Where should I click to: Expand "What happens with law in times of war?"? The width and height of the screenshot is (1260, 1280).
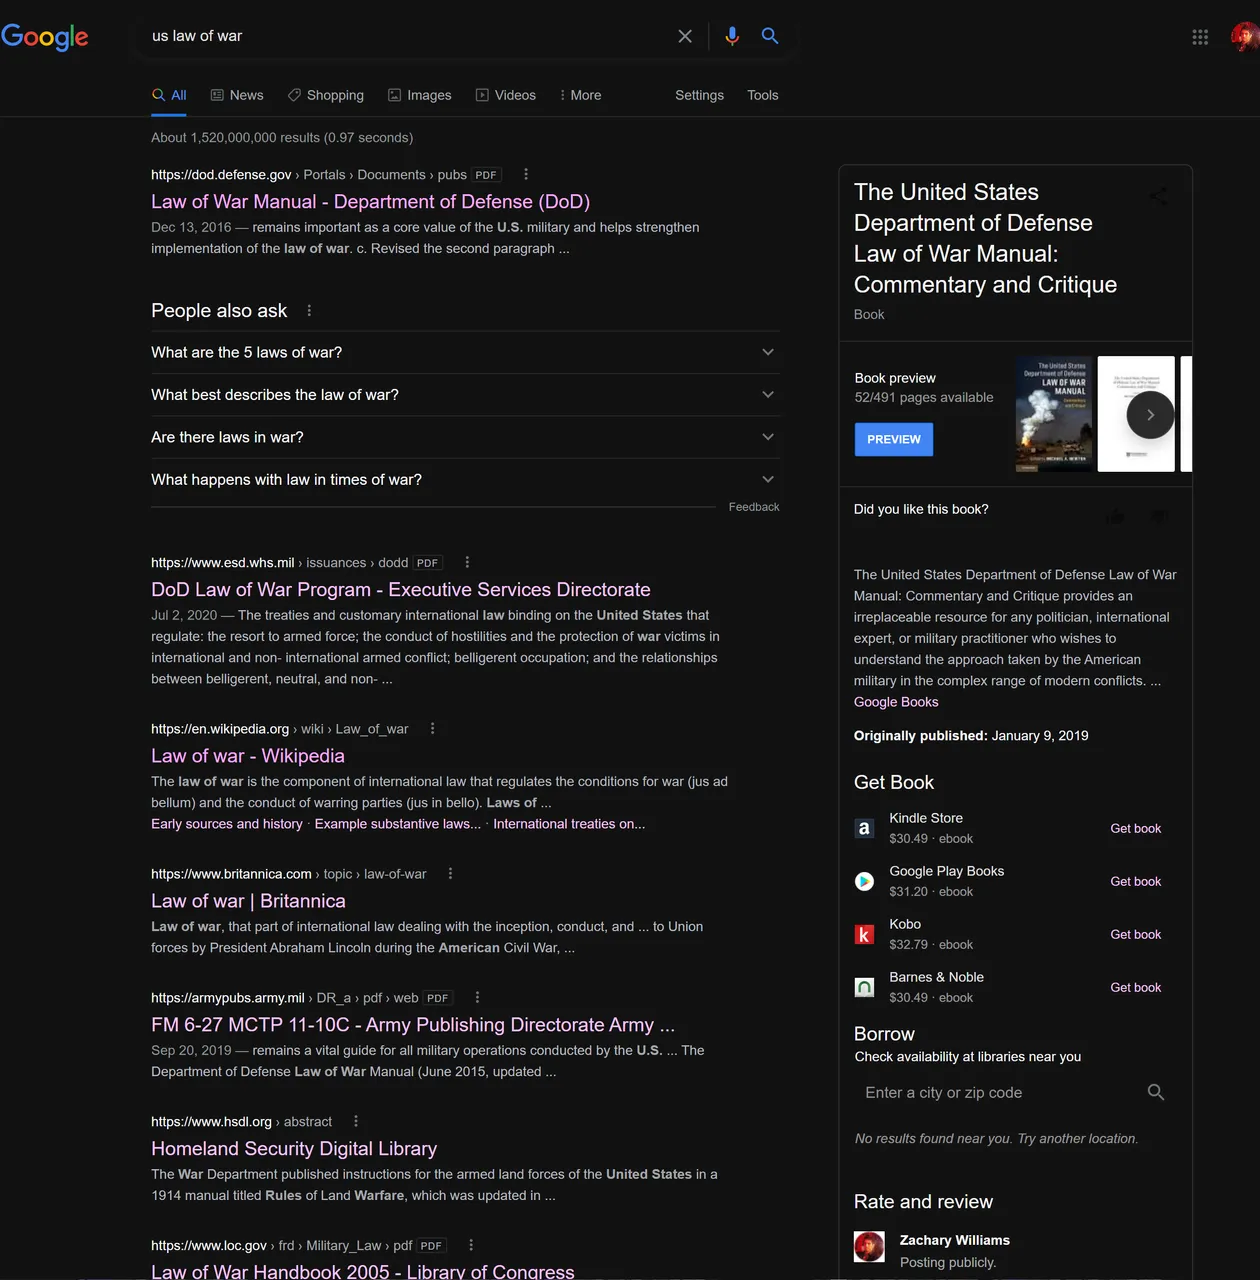click(x=465, y=480)
